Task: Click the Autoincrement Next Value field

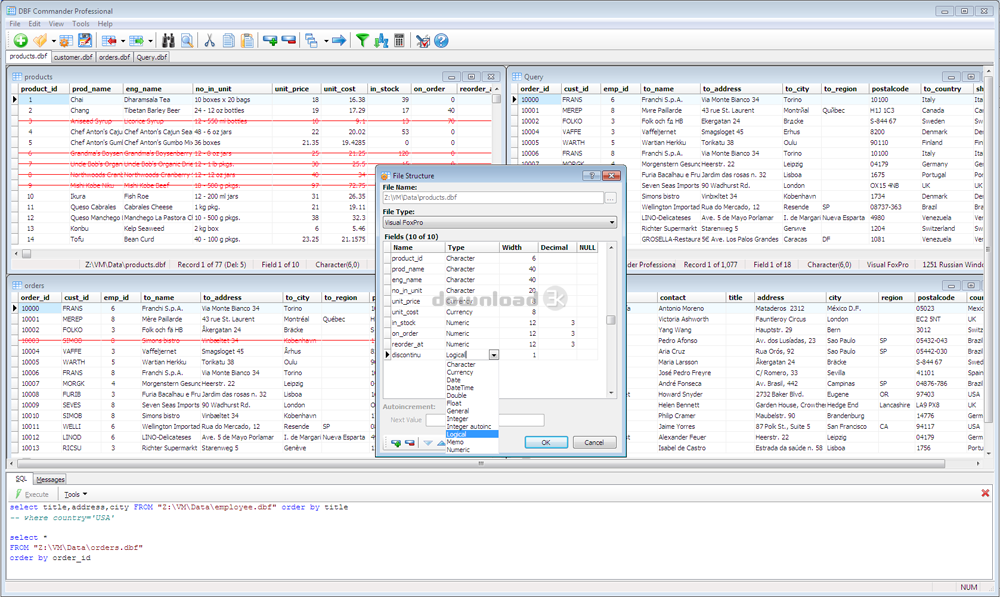Action: click(x=485, y=420)
